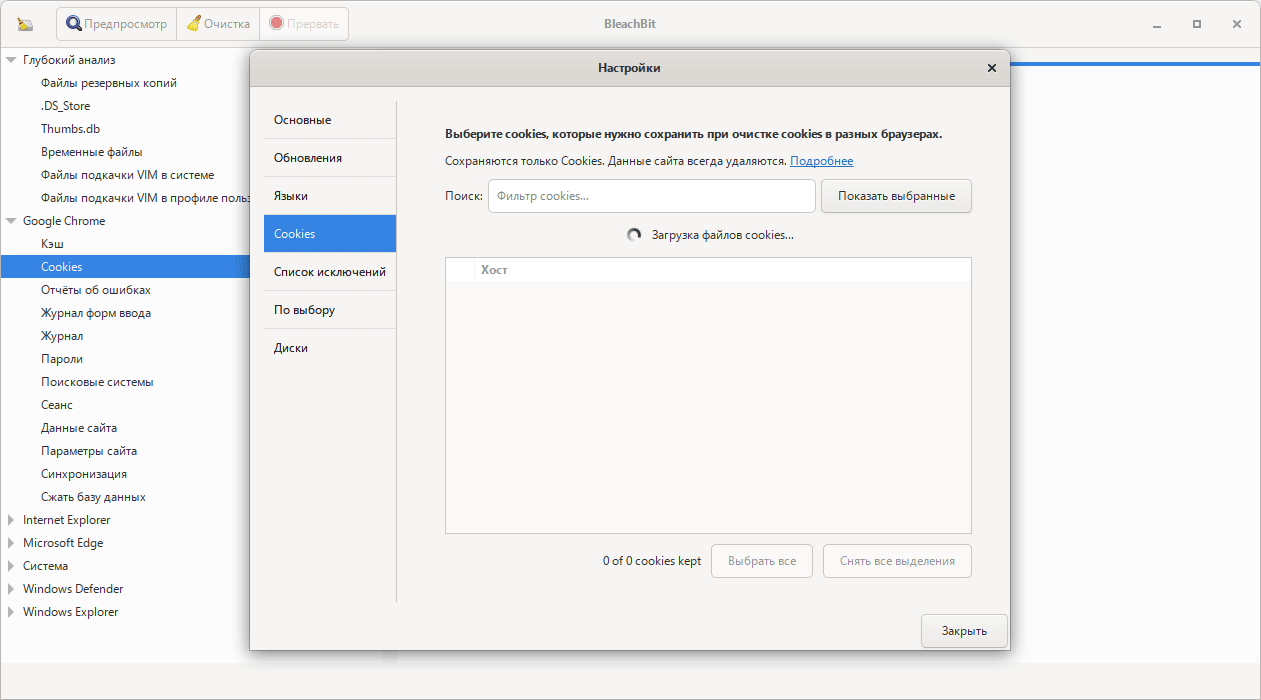Expand the Windows Defender node

click(10, 588)
